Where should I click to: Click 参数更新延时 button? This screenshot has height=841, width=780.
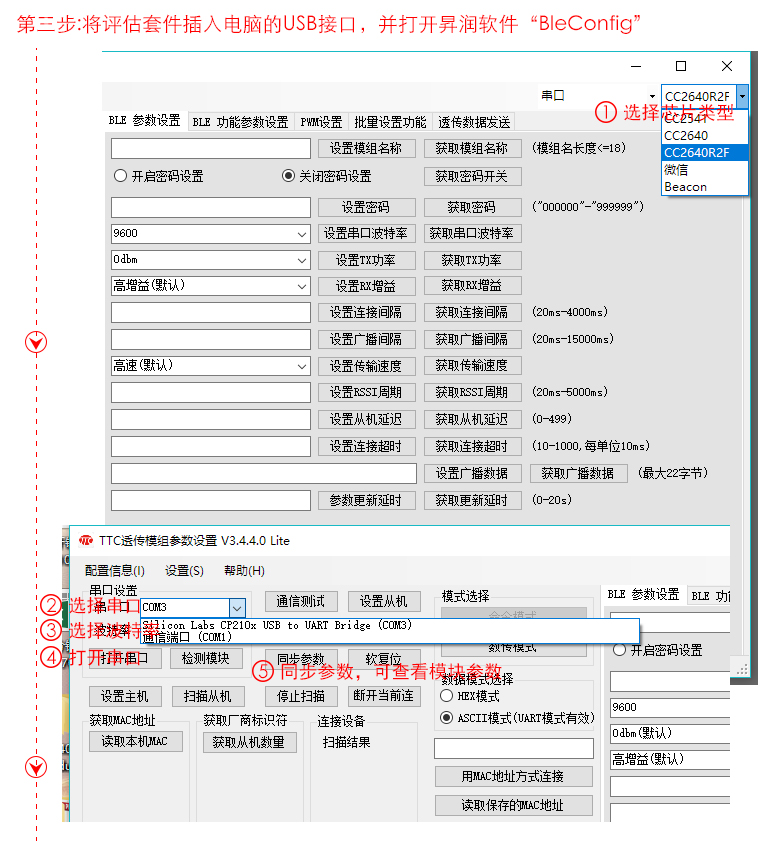[x=366, y=500]
